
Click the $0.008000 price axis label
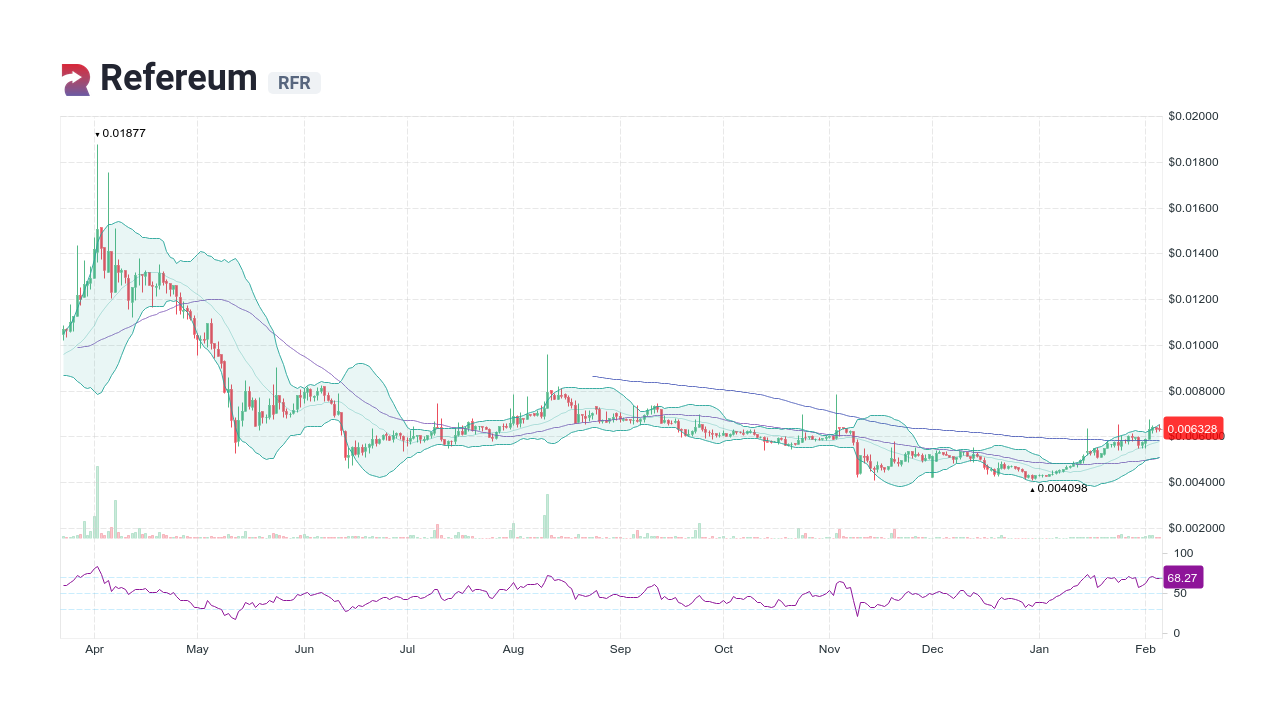pyautogui.click(x=1196, y=391)
